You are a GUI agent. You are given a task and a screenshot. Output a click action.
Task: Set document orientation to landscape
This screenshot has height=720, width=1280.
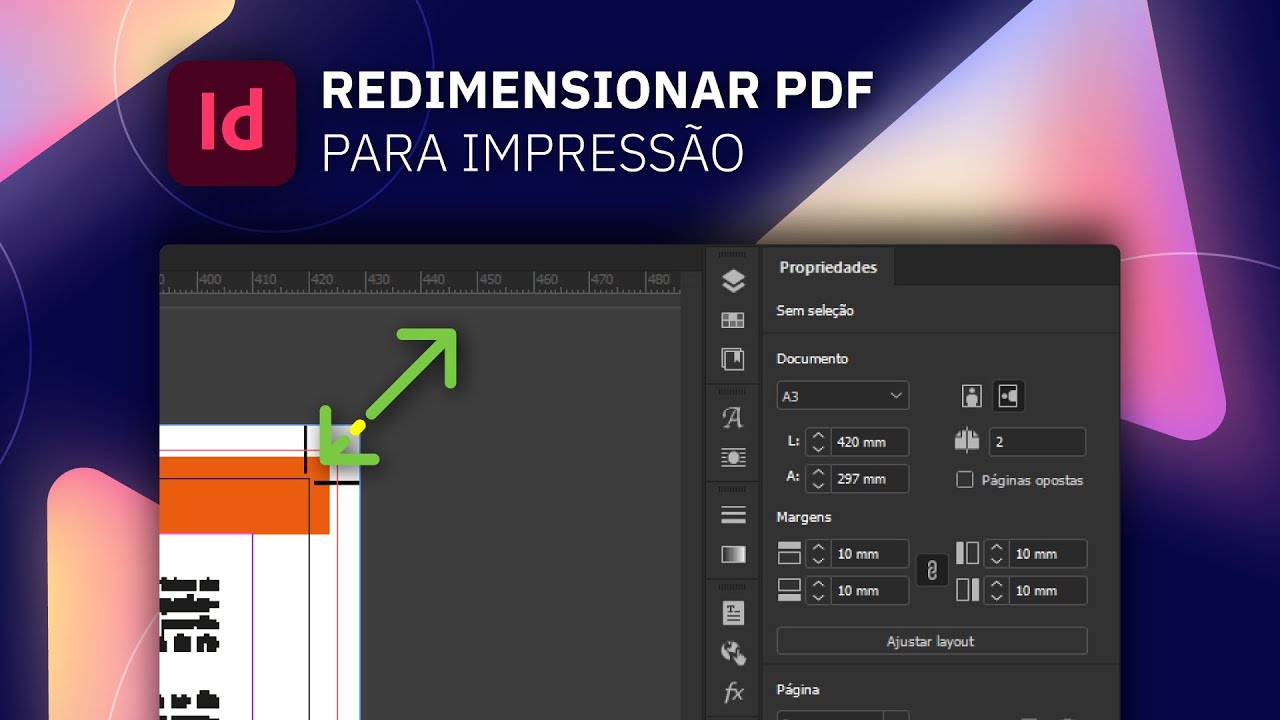(x=1008, y=396)
